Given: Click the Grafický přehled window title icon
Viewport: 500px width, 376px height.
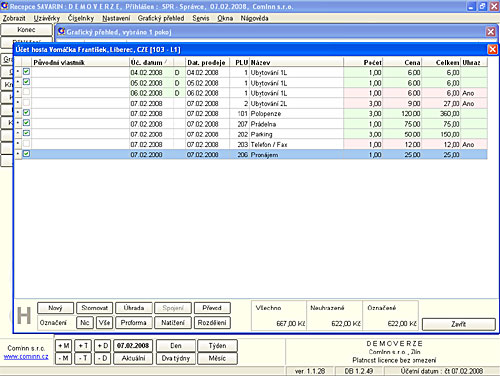Looking at the screenshot, I should click(x=61, y=32).
